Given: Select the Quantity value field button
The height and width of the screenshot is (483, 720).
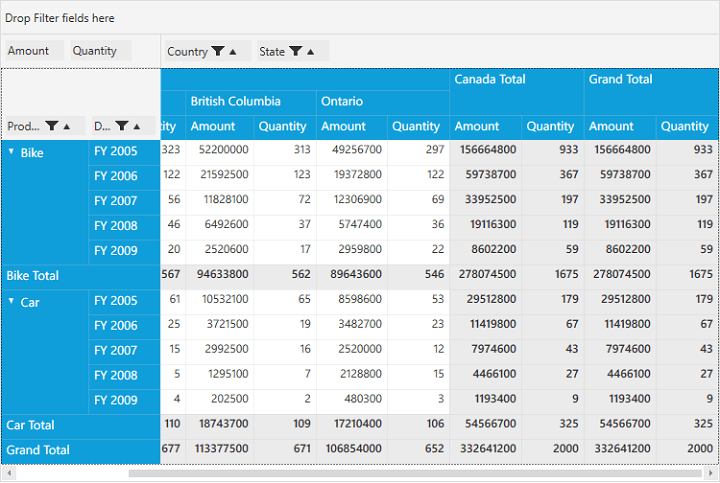Looking at the screenshot, I should coord(95,51).
